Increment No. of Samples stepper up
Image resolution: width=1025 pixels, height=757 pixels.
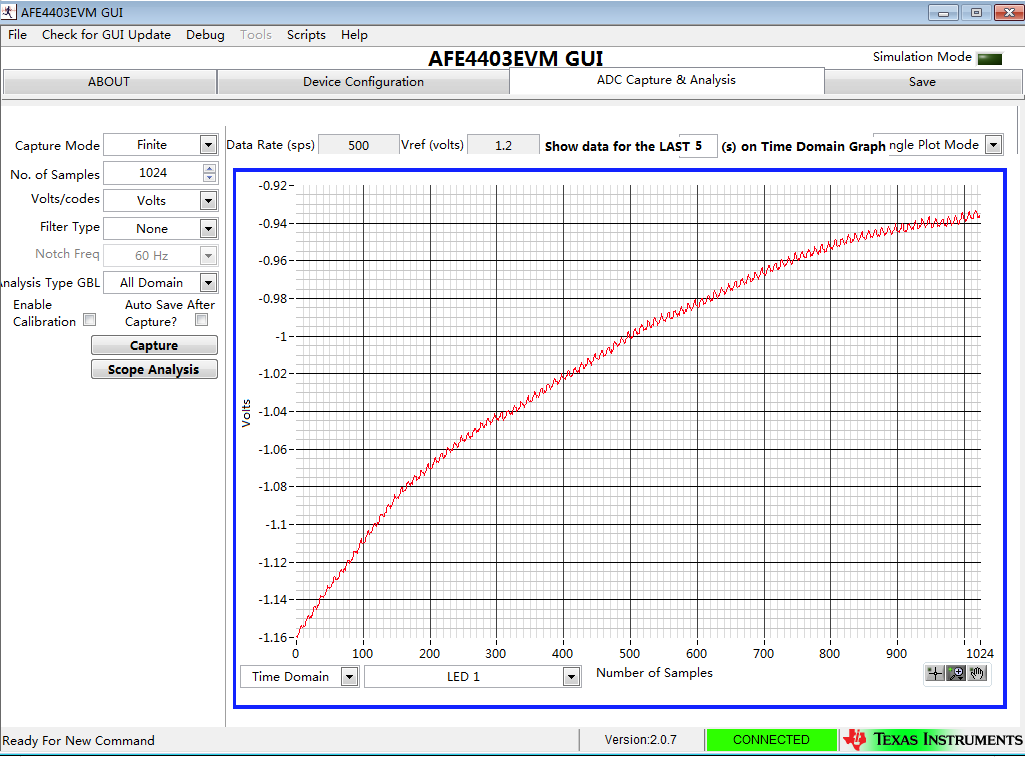[x=209, y=169]
